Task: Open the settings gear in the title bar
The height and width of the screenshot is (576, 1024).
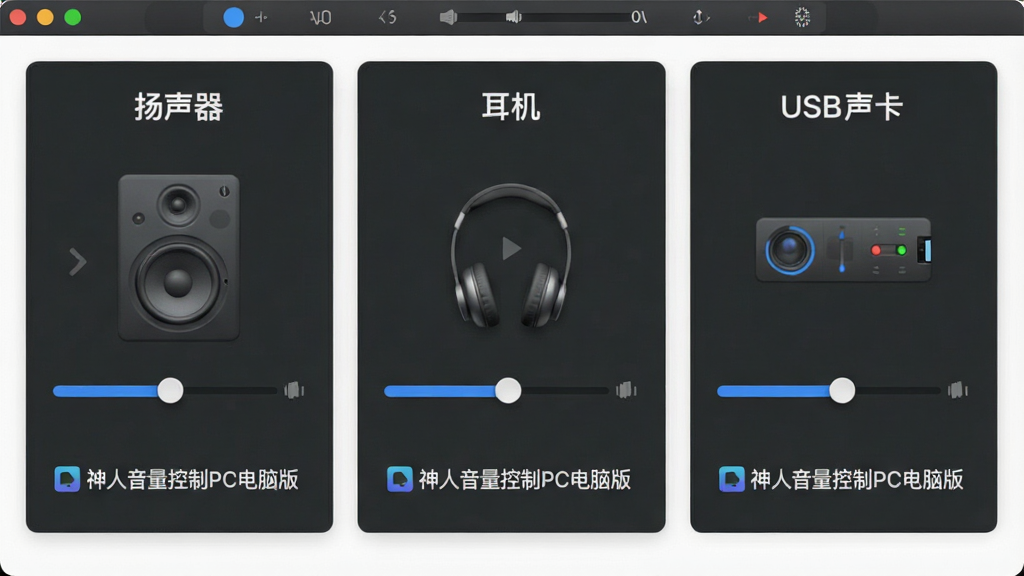Action: [802, 17]
